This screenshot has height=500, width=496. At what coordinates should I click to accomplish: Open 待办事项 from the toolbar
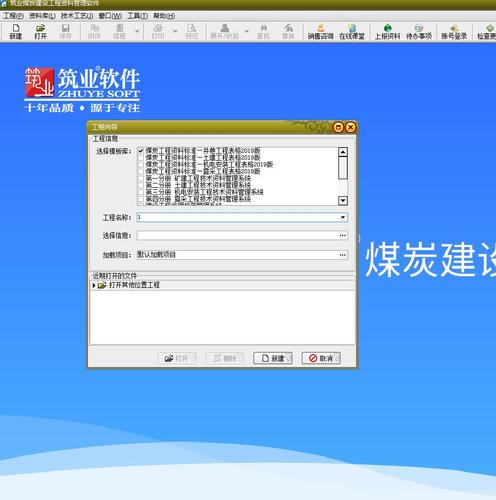click(x=419, y=32)
